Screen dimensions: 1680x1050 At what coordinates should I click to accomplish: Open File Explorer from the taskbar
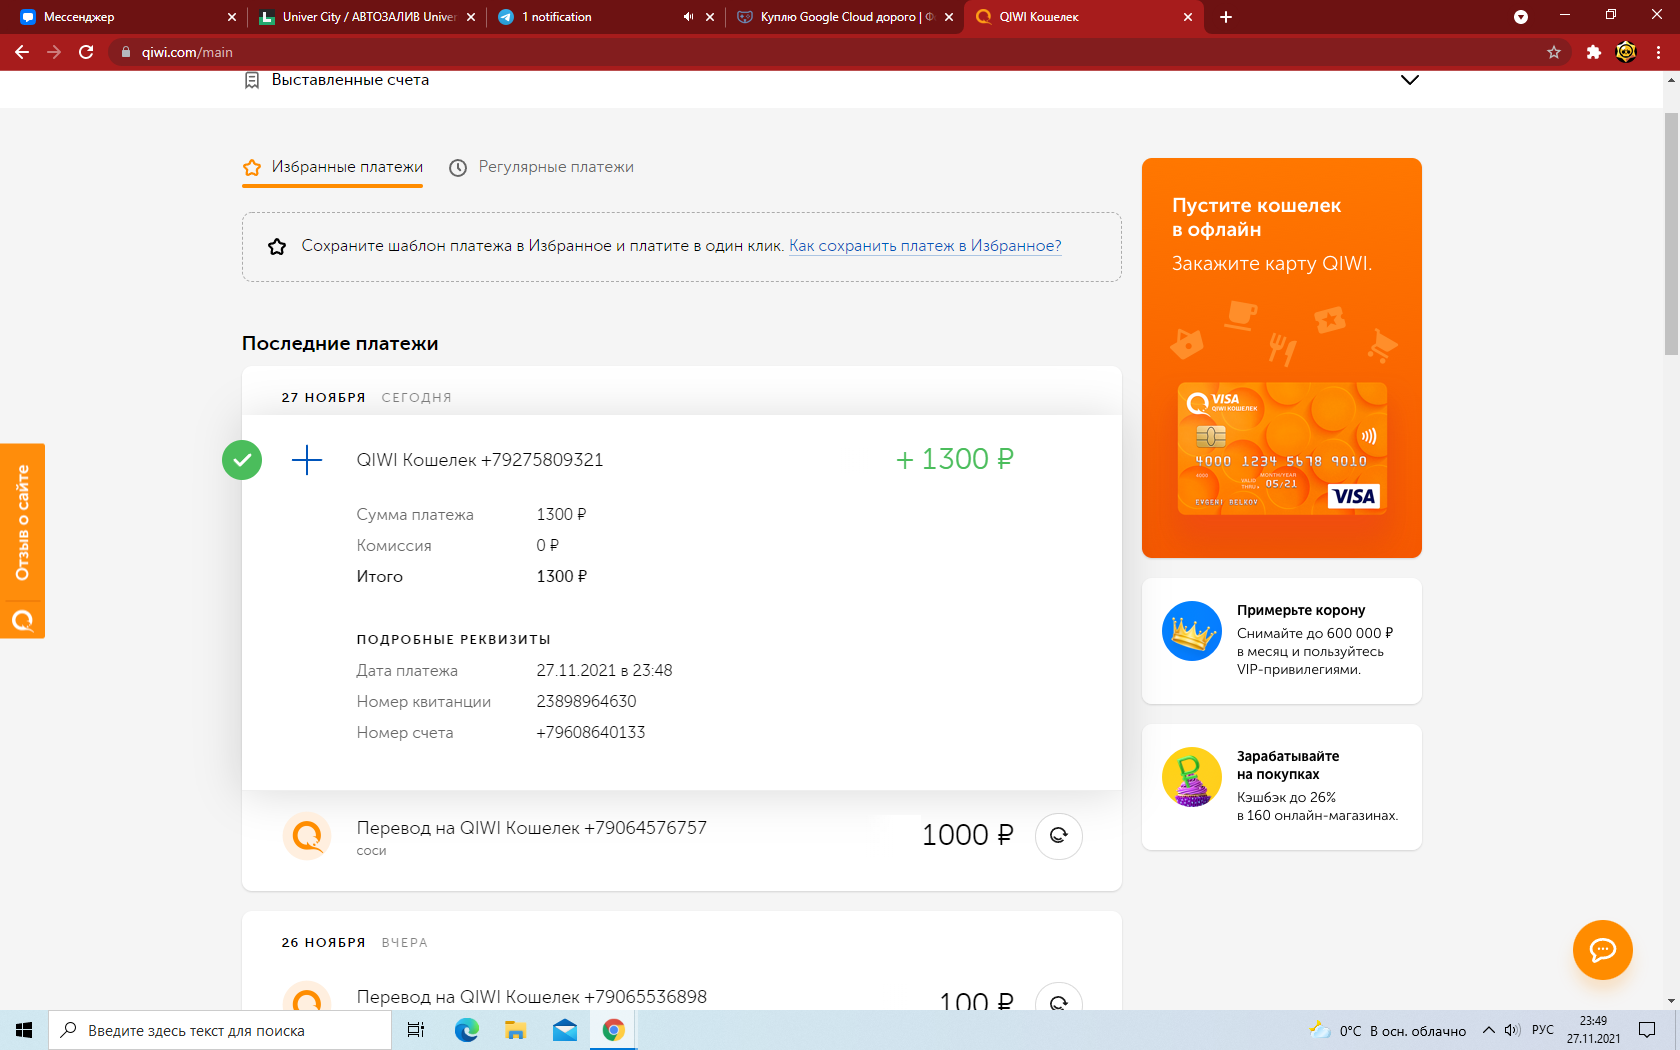[x=516, y=1030]
